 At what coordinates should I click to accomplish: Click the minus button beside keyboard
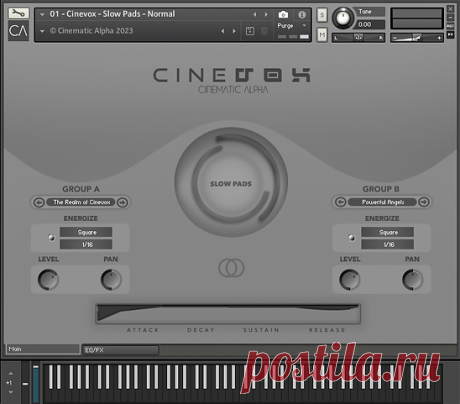coord(25,384)
